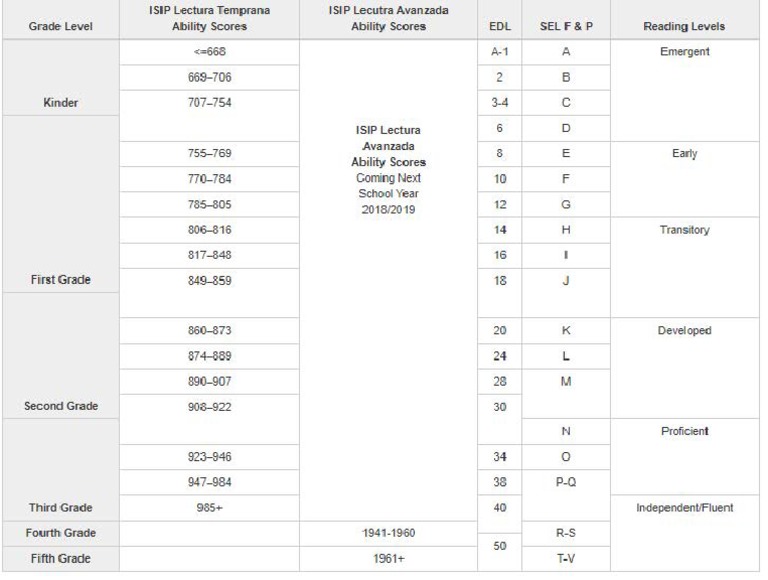Click the 1941-1960 Avanzada score cell

389,533
